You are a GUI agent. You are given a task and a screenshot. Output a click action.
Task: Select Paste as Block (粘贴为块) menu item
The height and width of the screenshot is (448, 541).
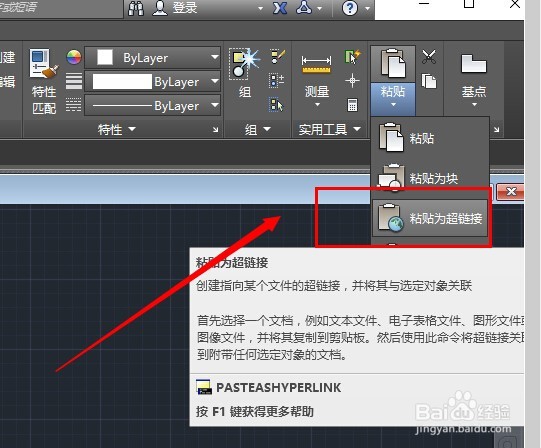pos(430,178)
